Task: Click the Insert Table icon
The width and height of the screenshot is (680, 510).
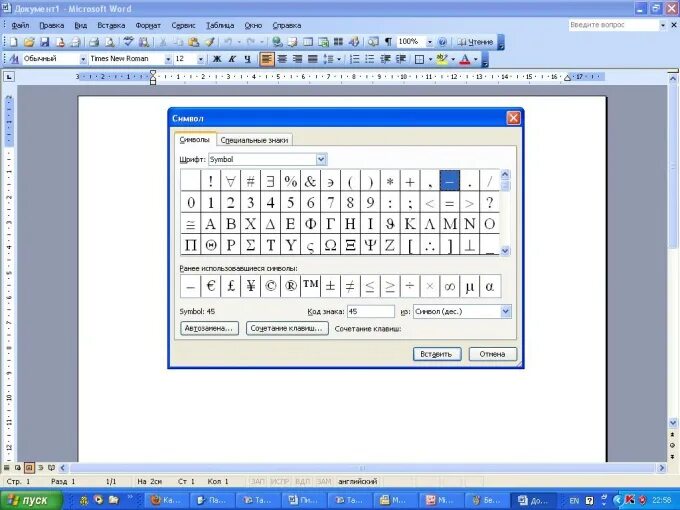Action: click(308, 42)
